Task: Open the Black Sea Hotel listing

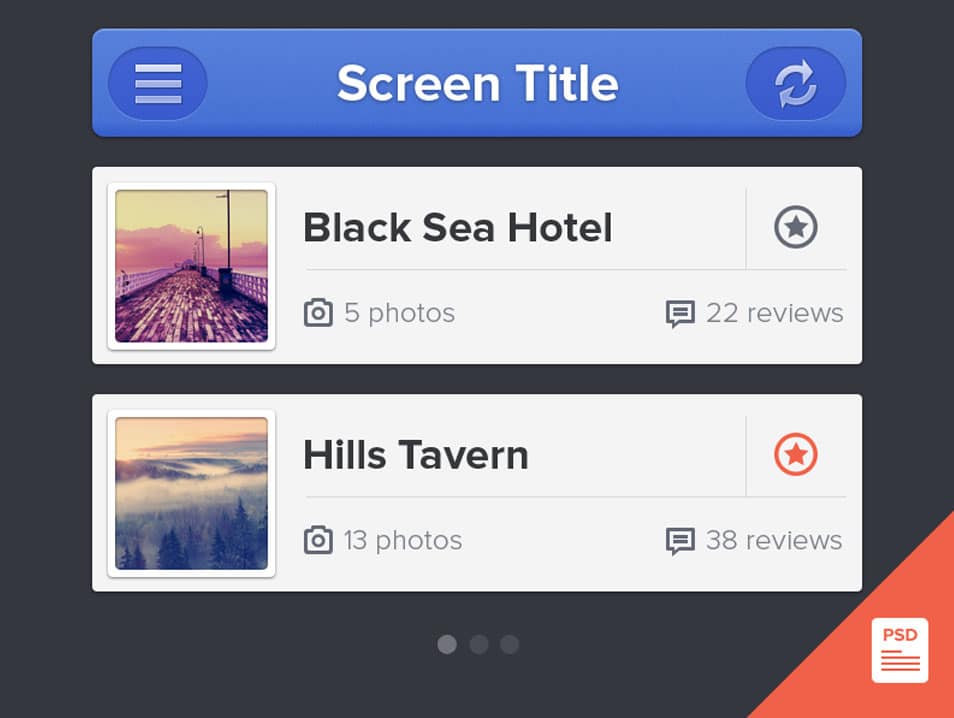Action: point(457,227)
